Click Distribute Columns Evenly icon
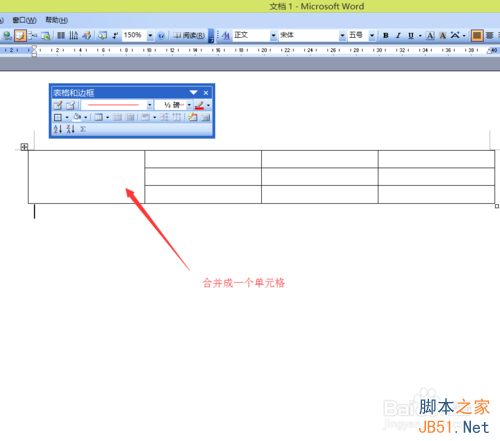The width and height of the screenshot is (500, 441). pyautogui.click(x=176, y=117)
